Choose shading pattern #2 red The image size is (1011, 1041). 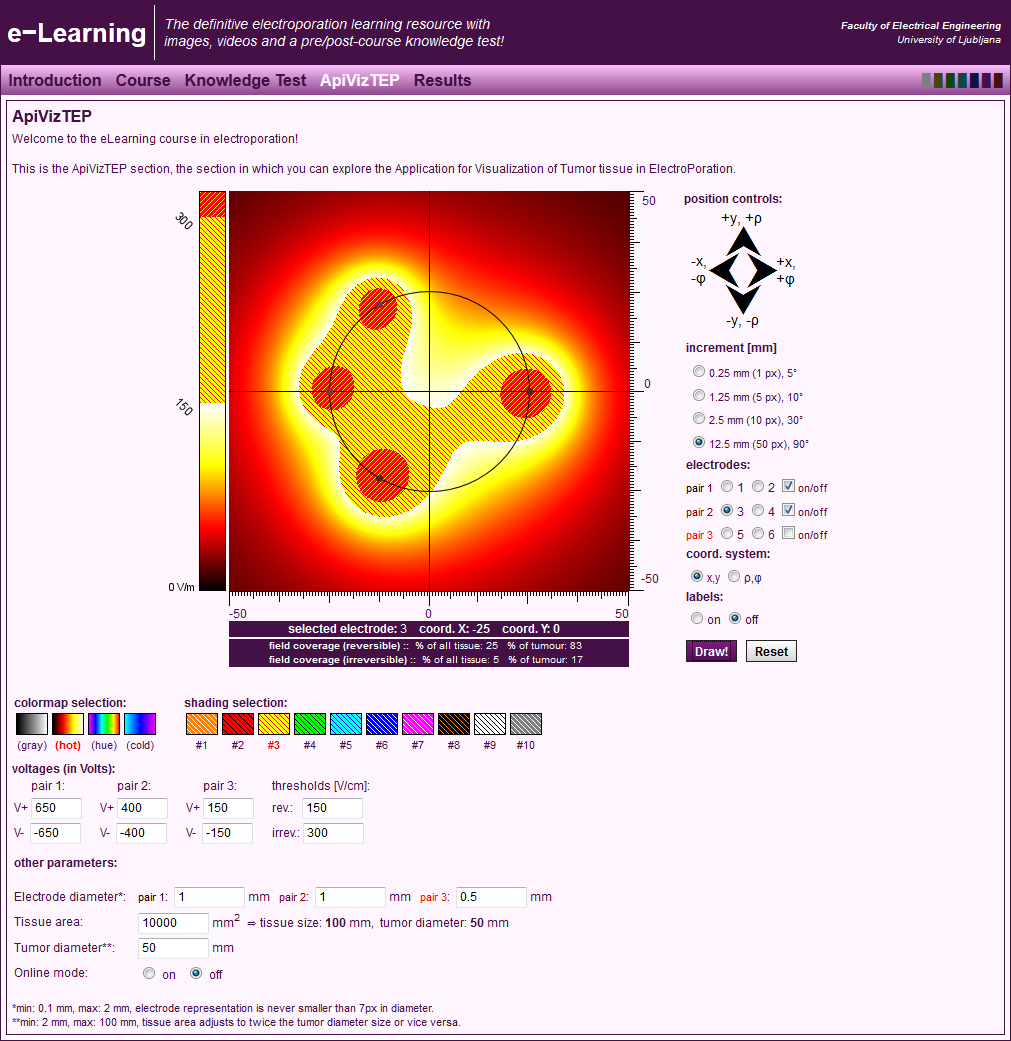(238, 724)
